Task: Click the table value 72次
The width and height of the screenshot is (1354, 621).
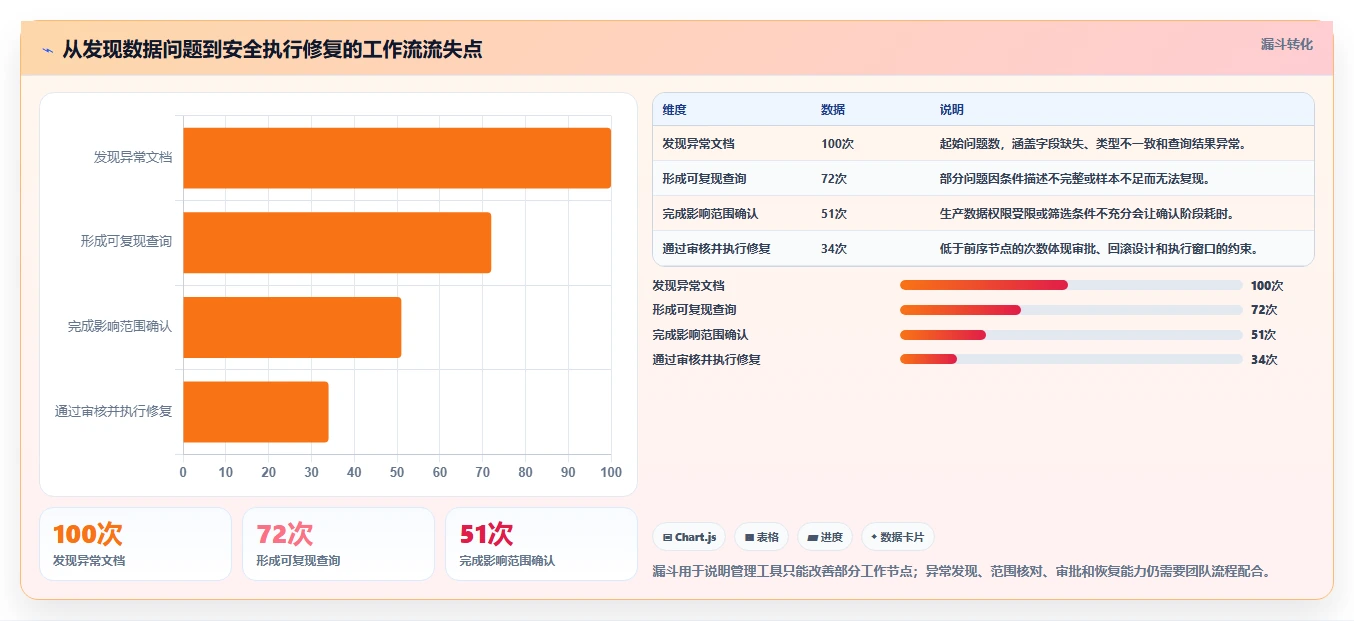Action: (834, 179)
